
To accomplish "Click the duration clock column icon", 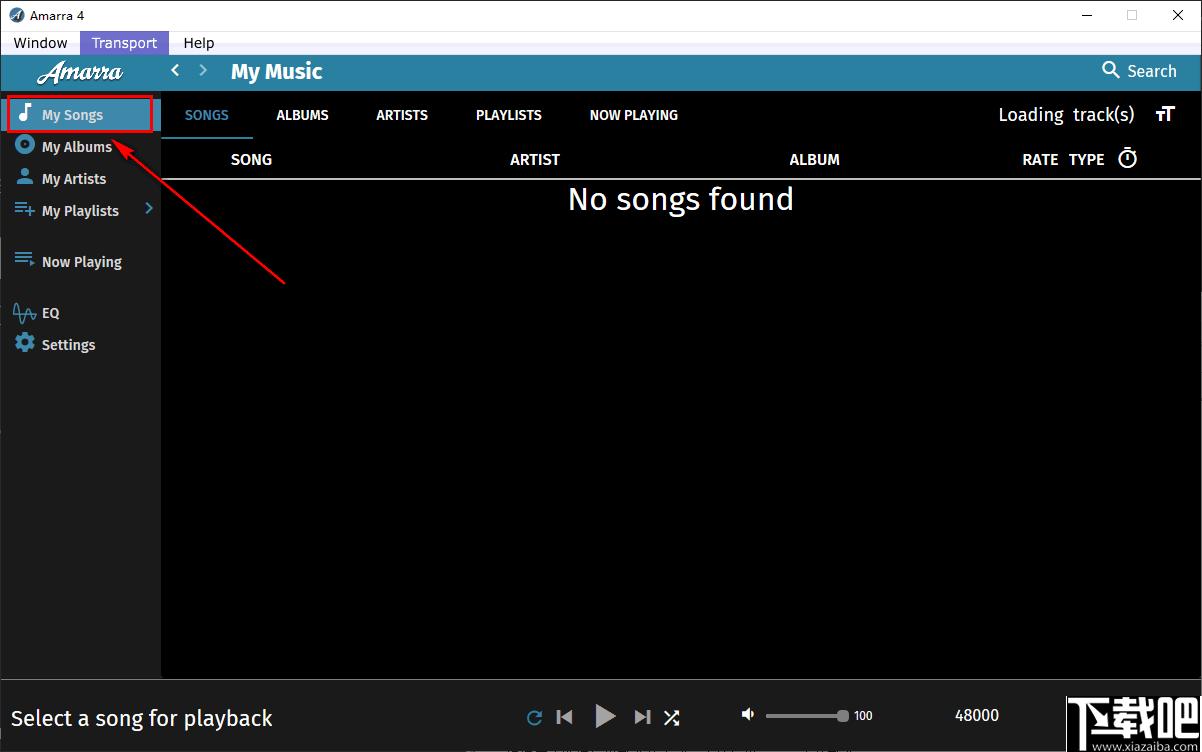I will pyautogui.click(x=1127, y=158).
